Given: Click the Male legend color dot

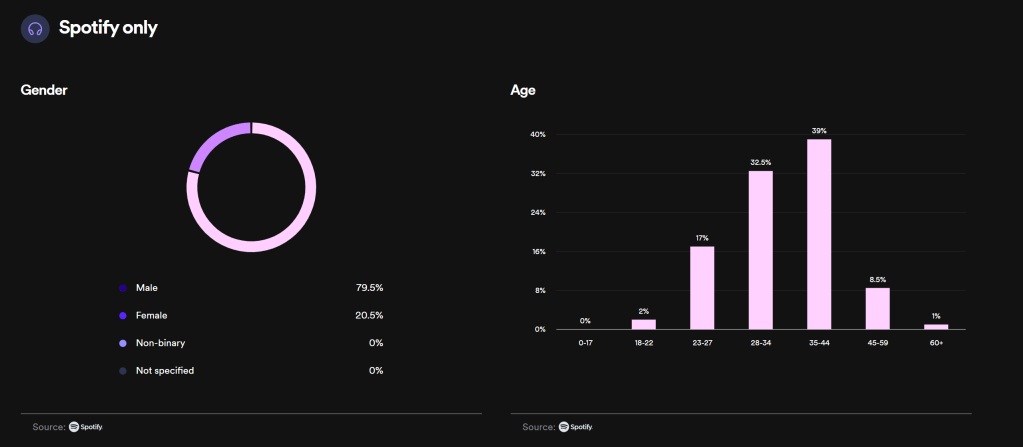Looking at the screenshot, I should tap(123, 288).
